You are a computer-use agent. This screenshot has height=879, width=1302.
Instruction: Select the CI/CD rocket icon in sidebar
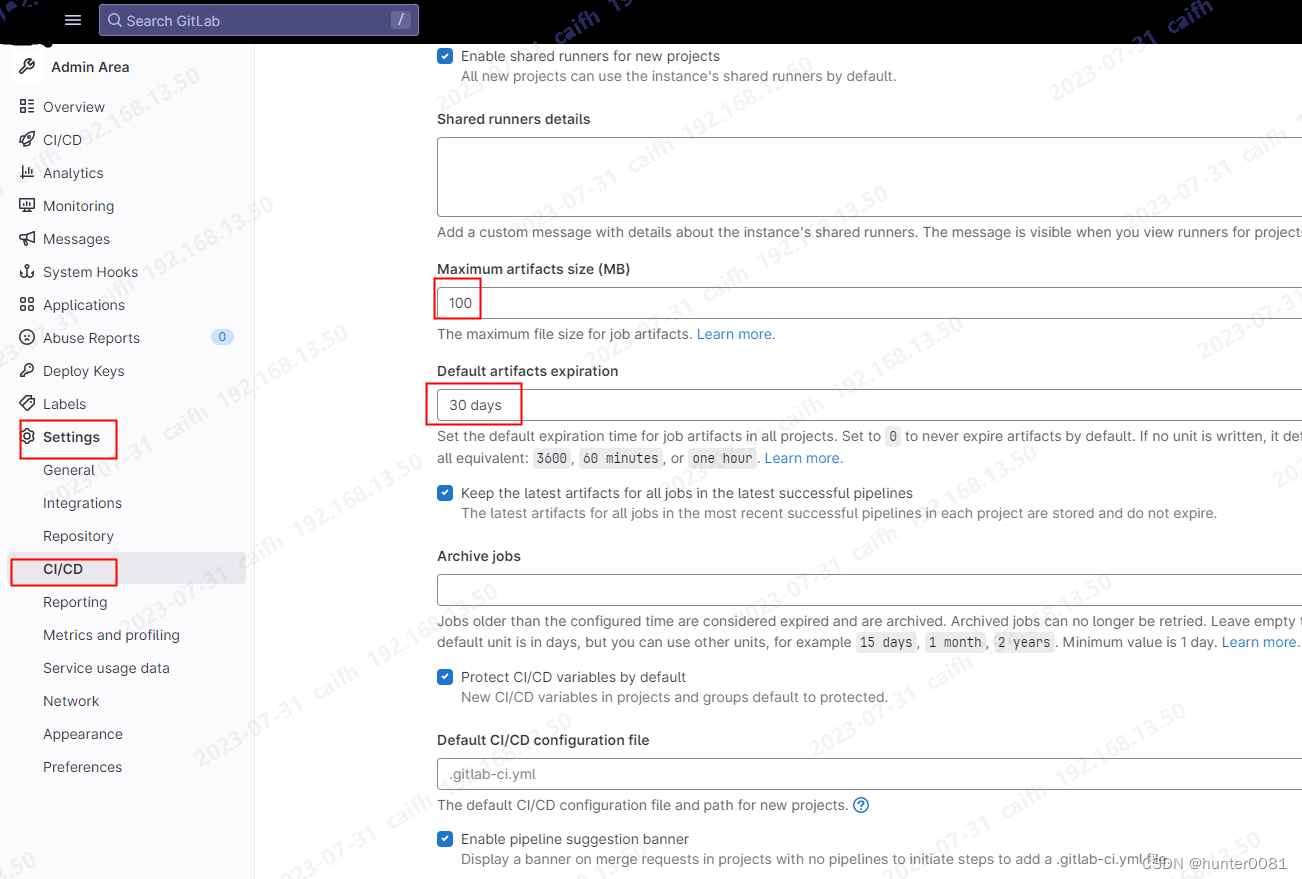pyautogui.click(x=25, y=139)
